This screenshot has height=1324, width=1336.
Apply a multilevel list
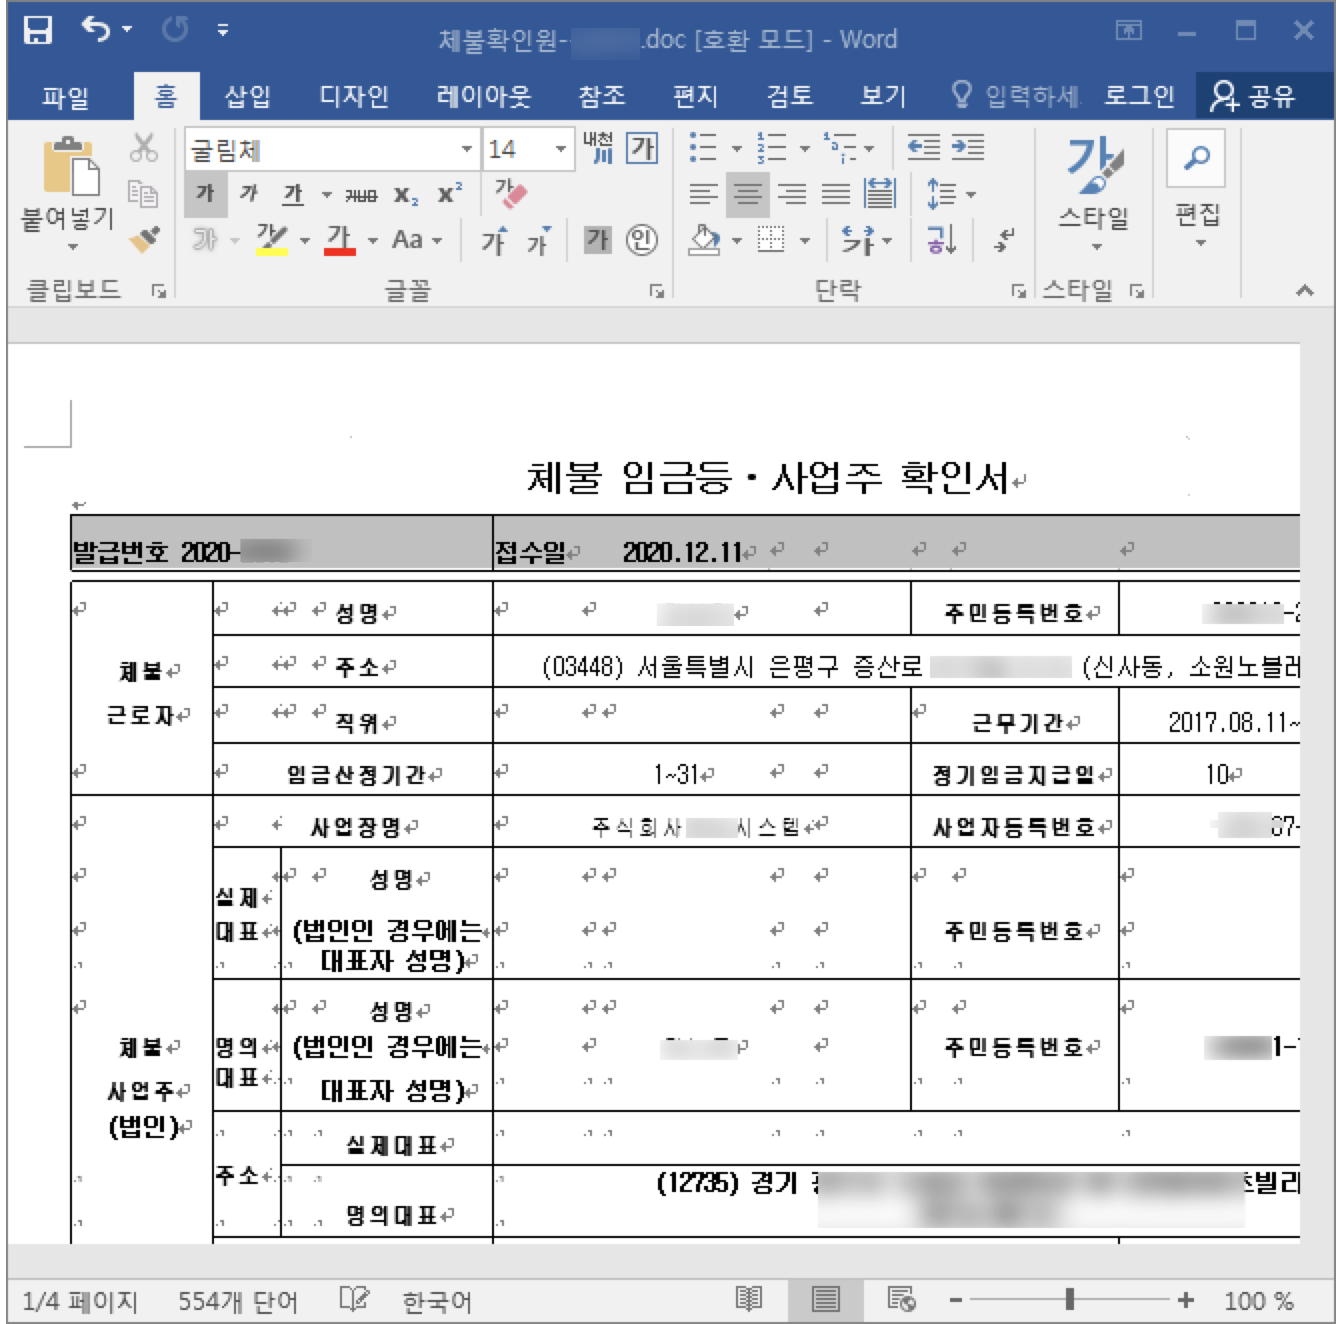pyautogui.click(x=840, y=148)
